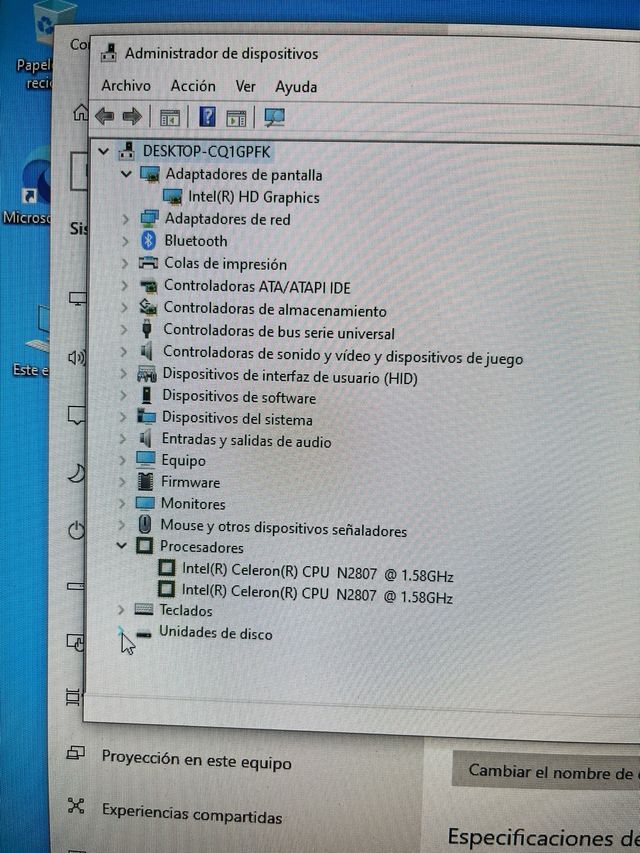Collapse the DESKTOP-CQ1GPFK root node
This screenshot has height=853, width=640.
pyautogui.click(x=104, y=151)
